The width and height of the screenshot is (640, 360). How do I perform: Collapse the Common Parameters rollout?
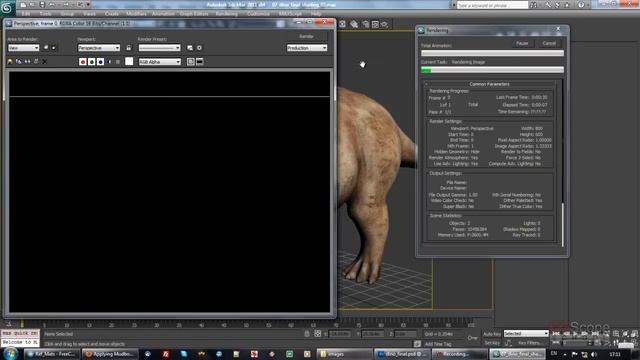[489, 84]
